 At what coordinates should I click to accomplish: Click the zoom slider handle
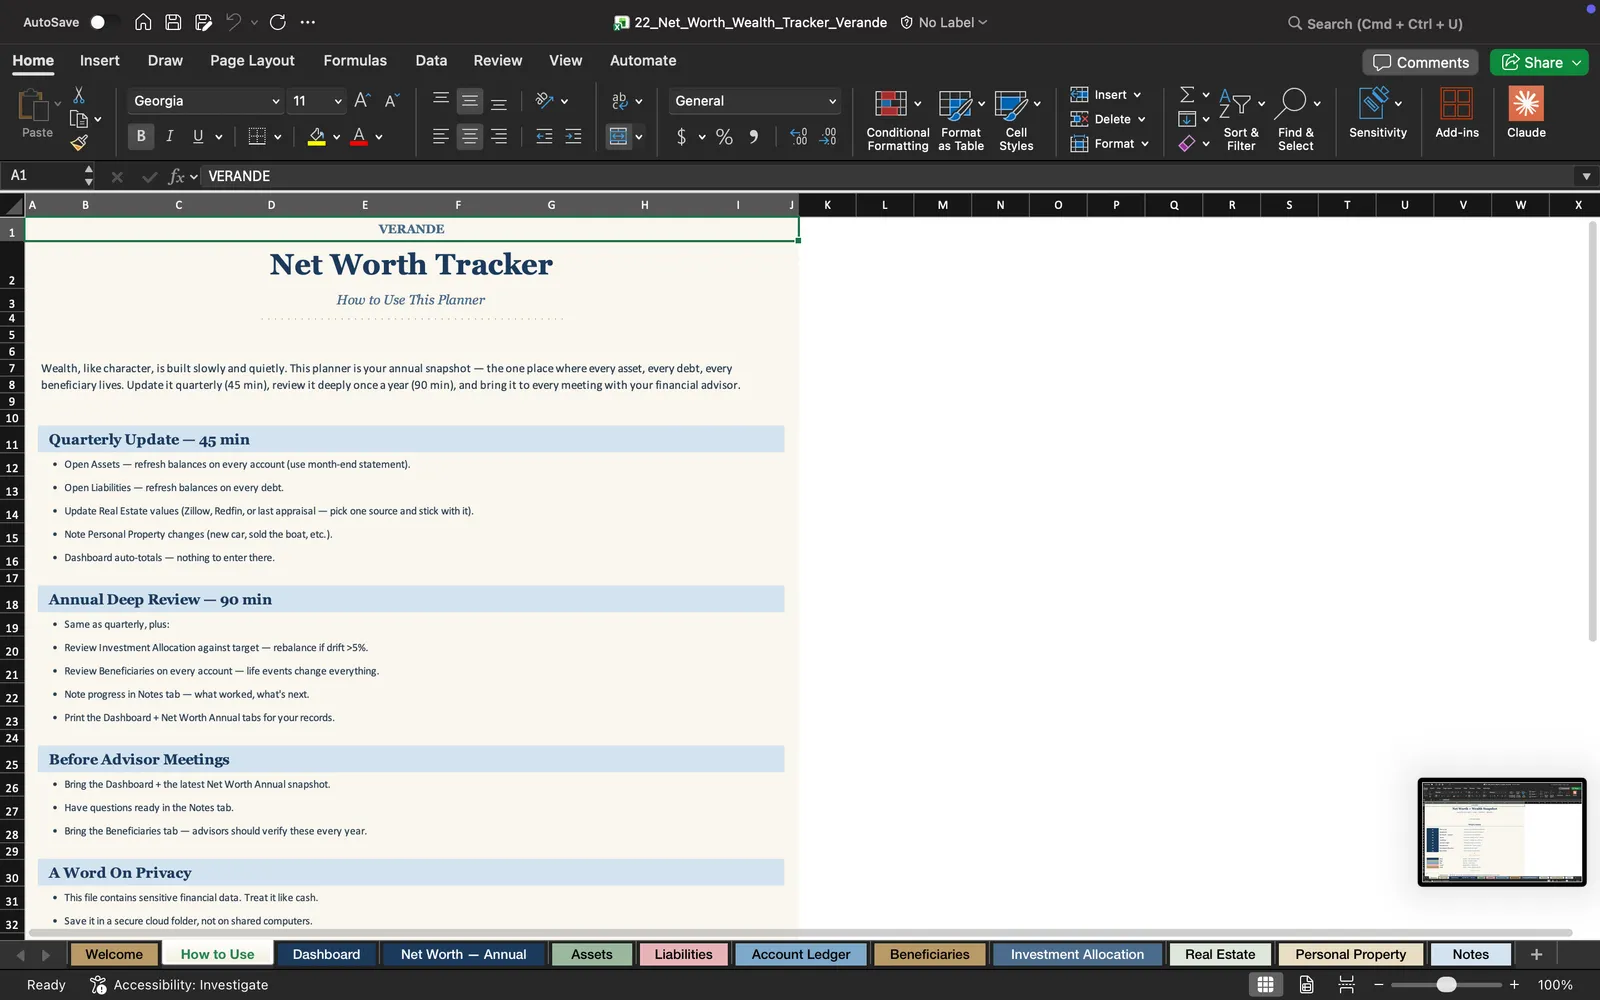[x=1446, y=985]
